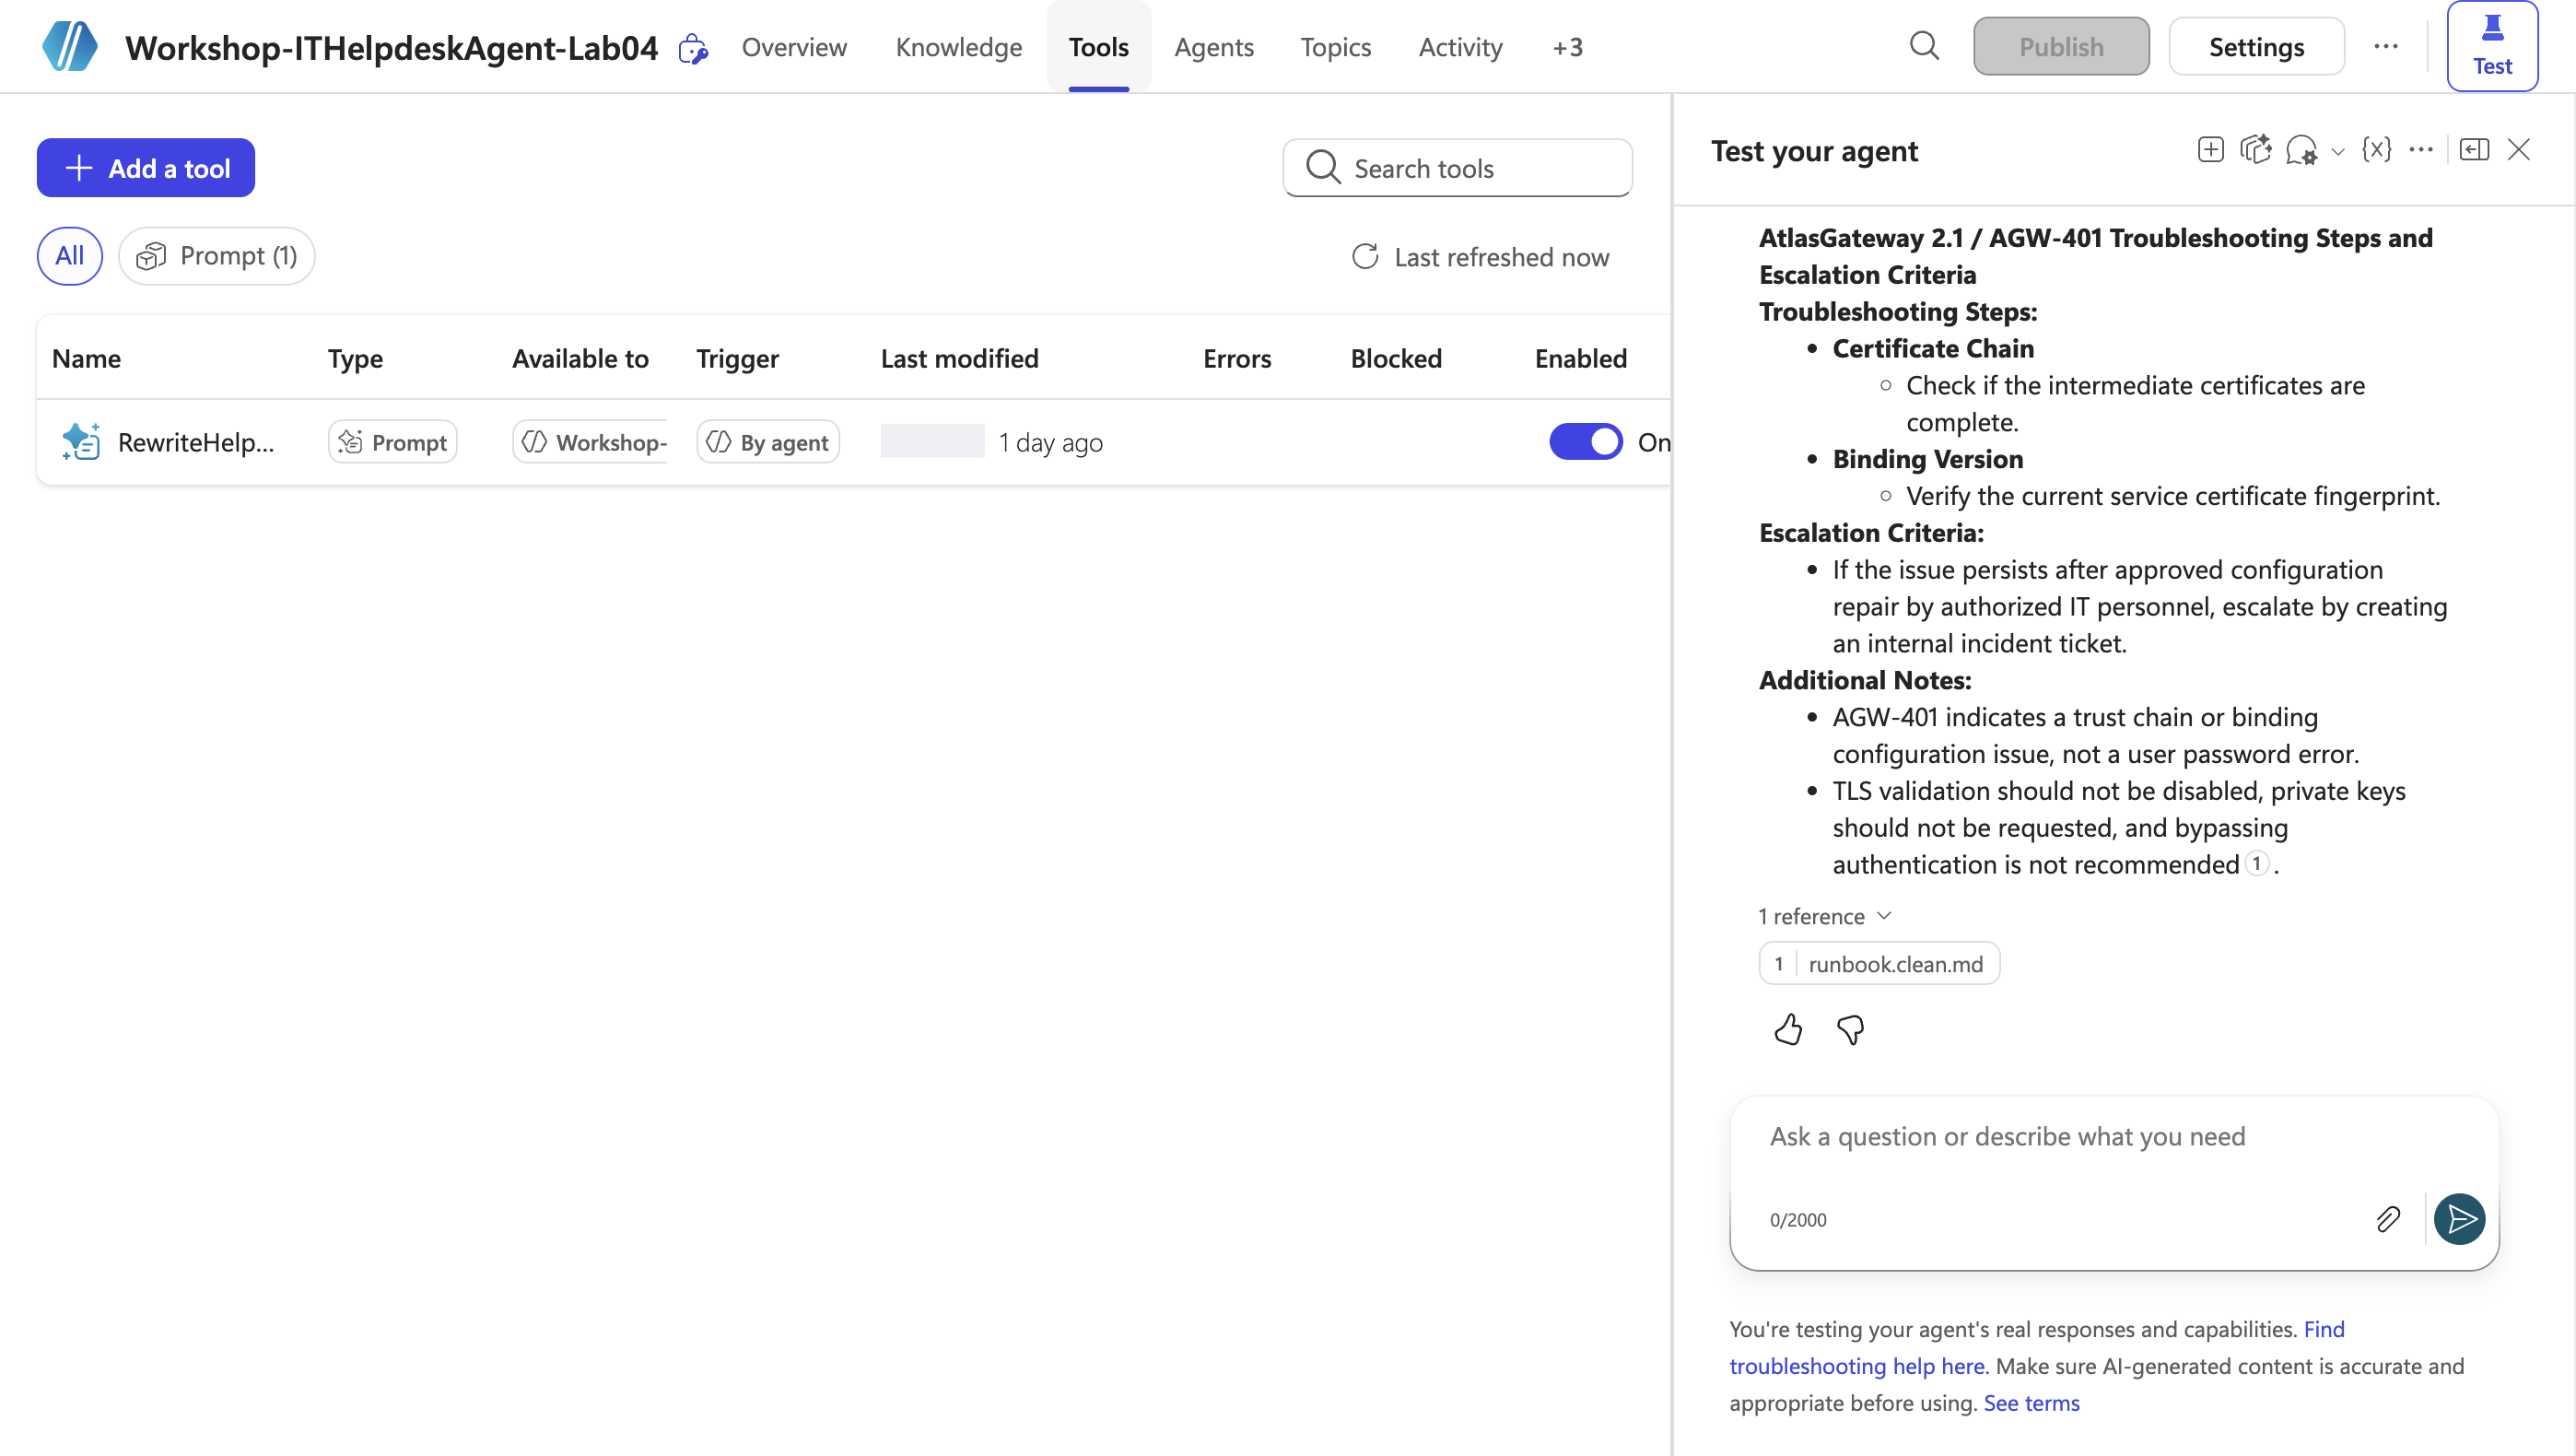
Task: Click the Test flask button
Action: [x=2492, y=46]
